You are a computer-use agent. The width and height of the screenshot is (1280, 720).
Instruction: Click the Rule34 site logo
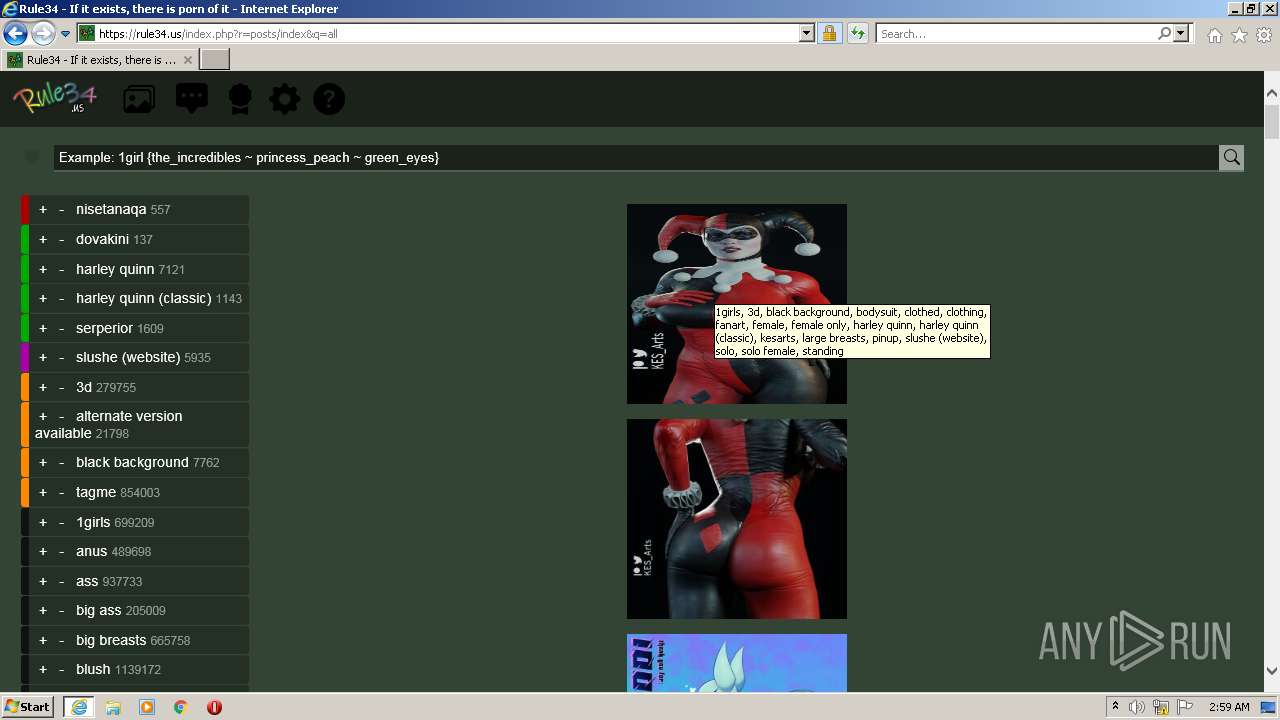55,98
